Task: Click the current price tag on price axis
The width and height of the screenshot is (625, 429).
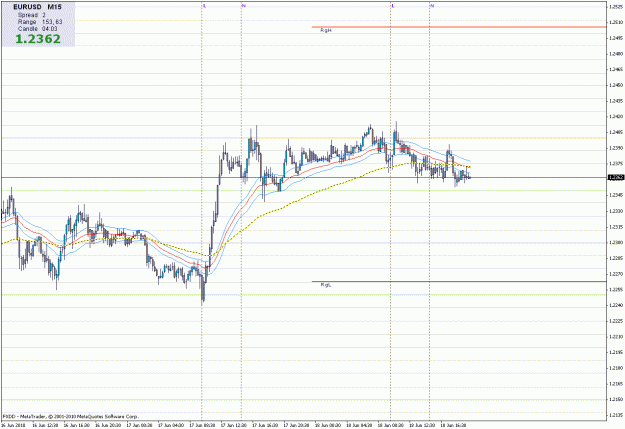Action: point(616,177)
